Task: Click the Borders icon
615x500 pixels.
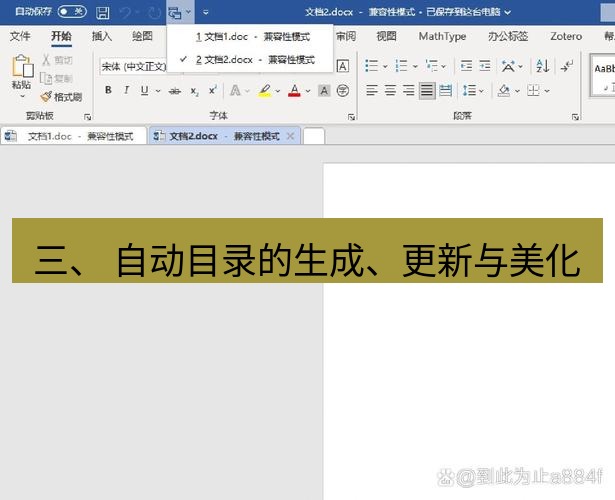Action: tap(533, 91)
